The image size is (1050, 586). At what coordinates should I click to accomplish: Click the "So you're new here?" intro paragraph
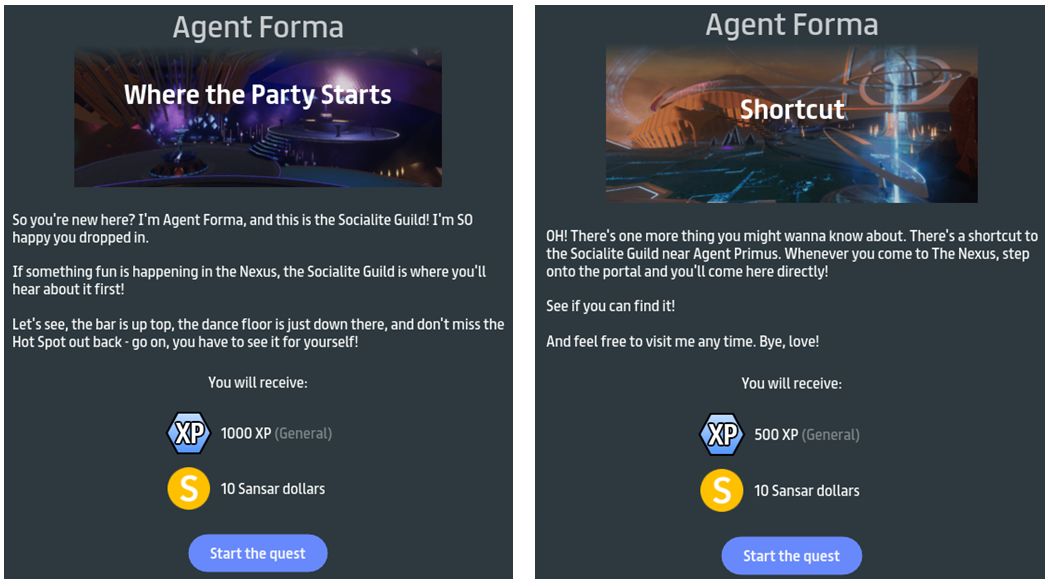[x=242, y=228]
